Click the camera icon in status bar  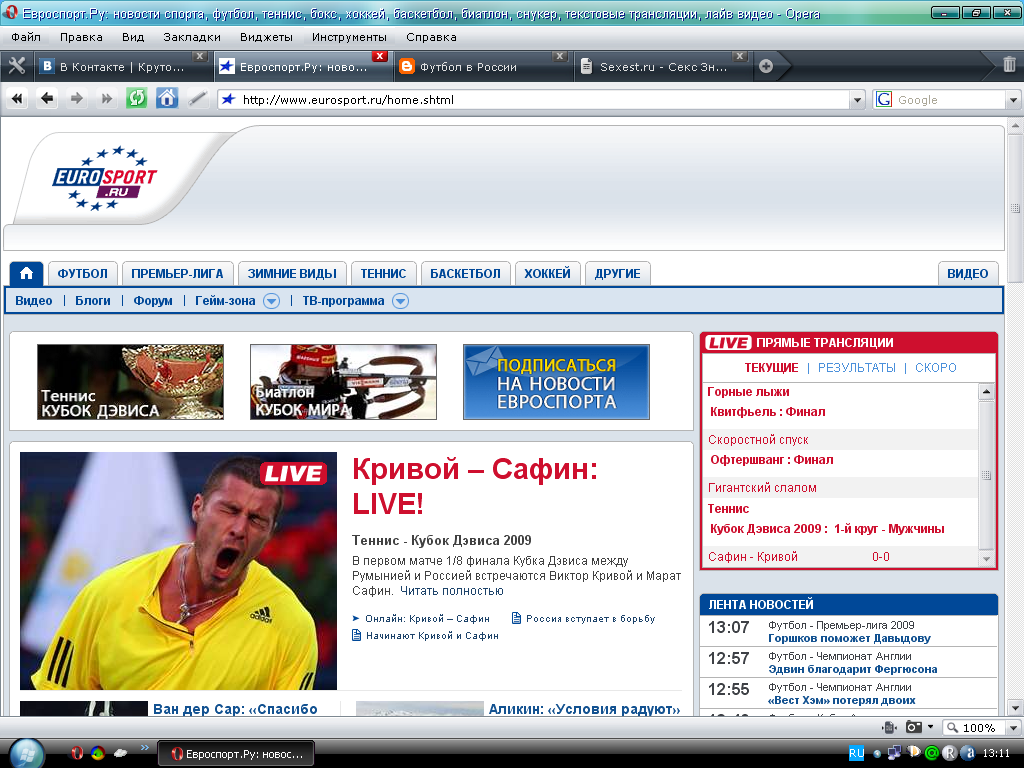click(x=913, y=727)
